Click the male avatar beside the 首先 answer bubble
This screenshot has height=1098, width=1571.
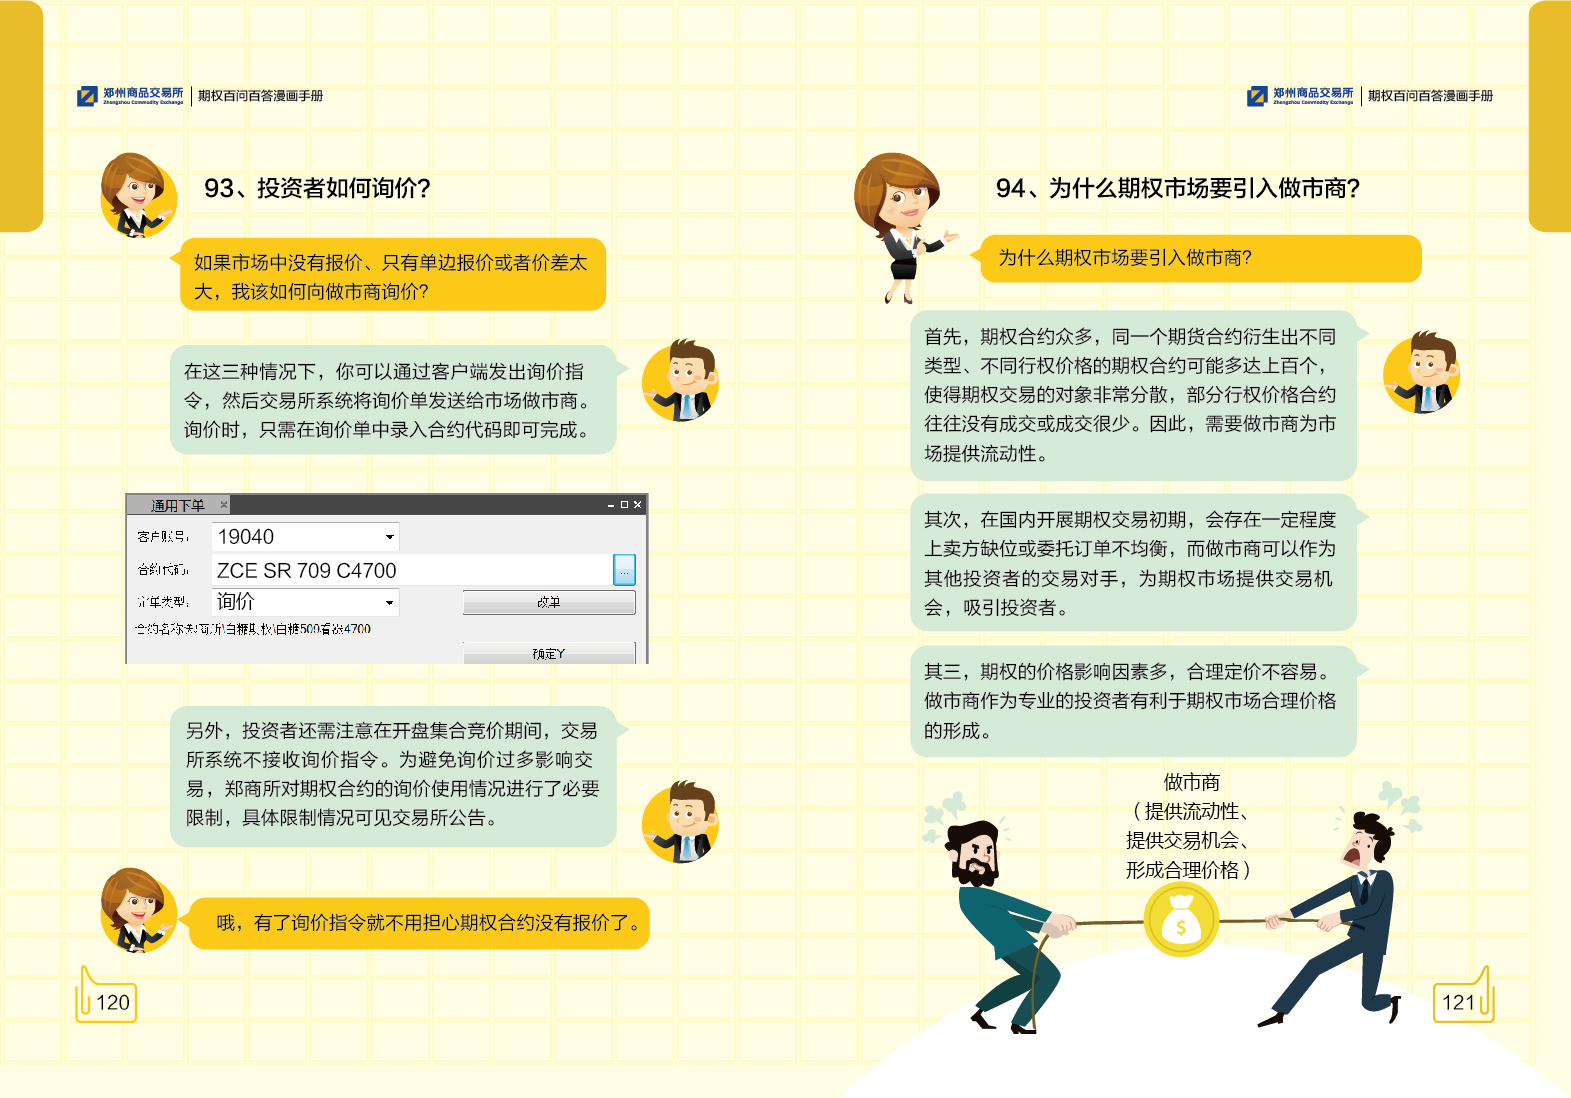1422,373
